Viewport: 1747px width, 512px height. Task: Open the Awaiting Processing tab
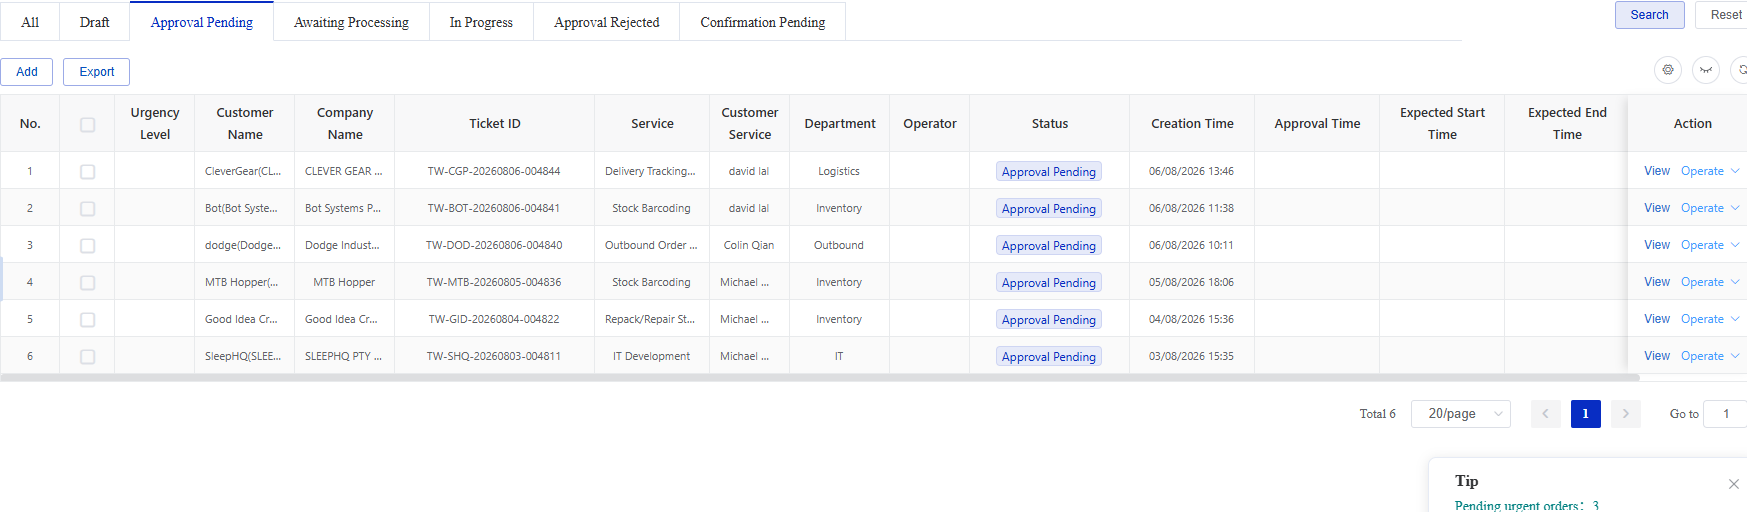pos(351,22)
